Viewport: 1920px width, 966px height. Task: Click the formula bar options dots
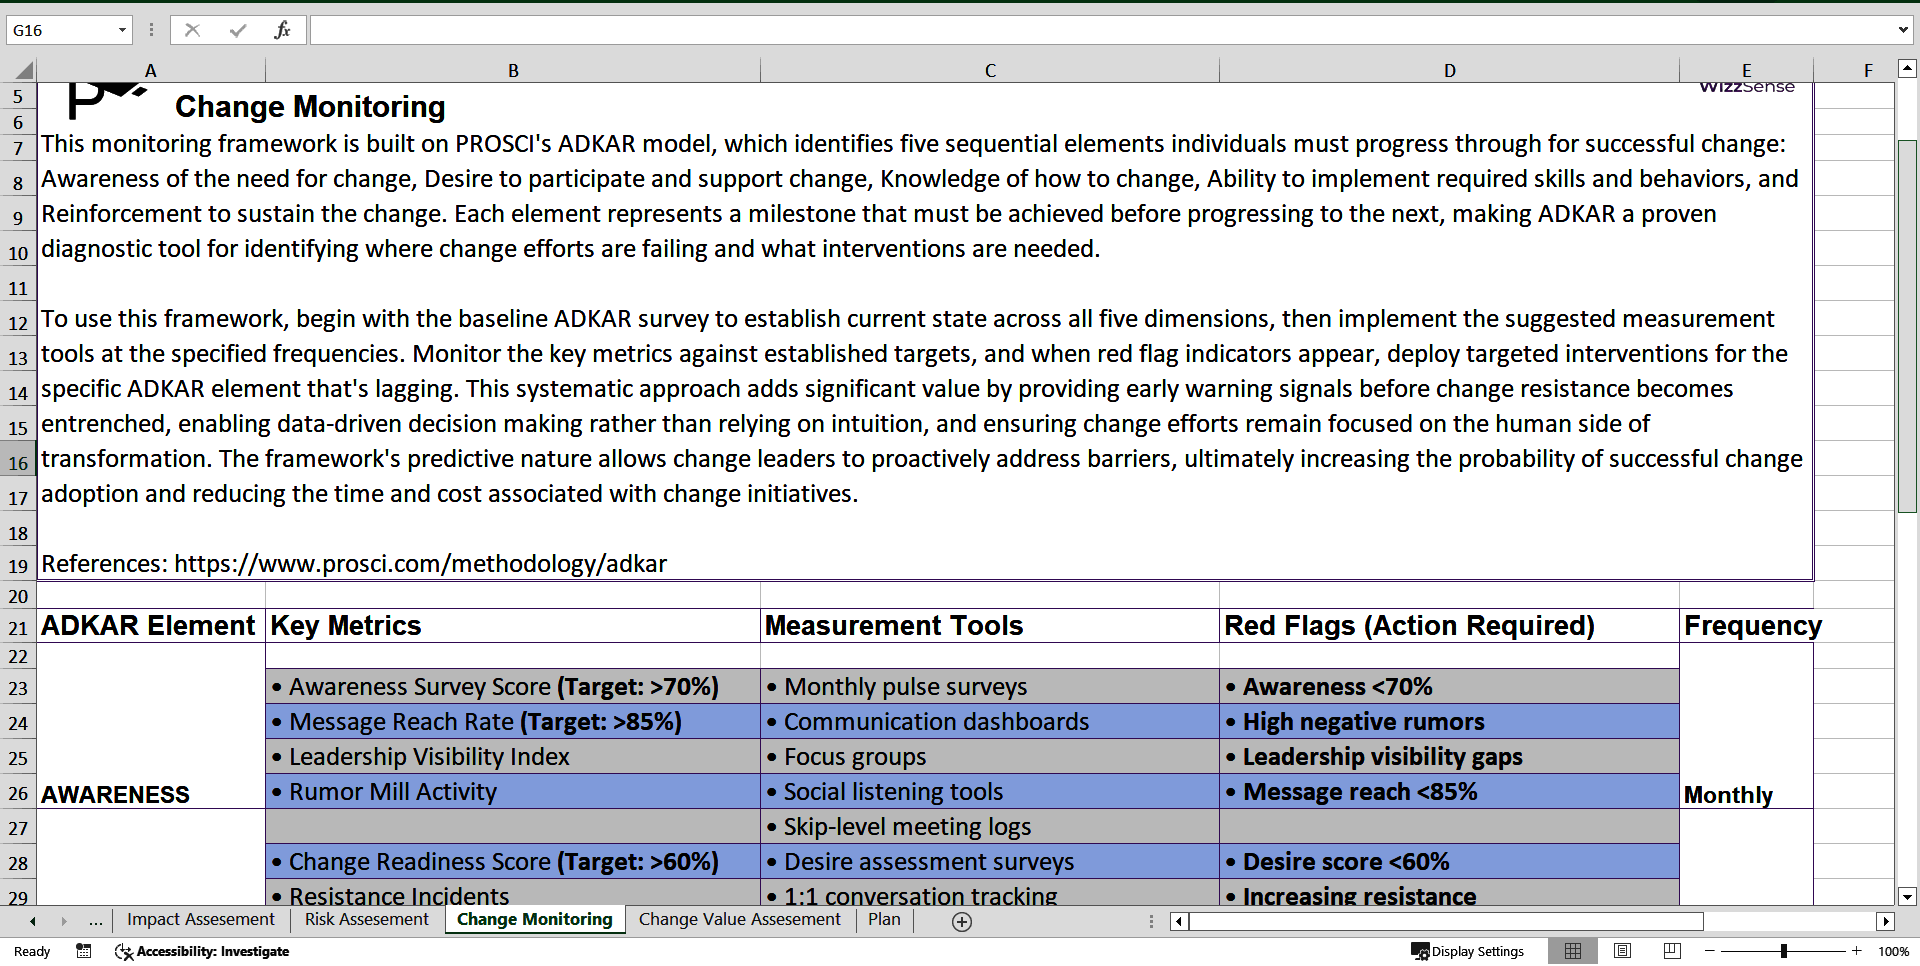point(151,30)
